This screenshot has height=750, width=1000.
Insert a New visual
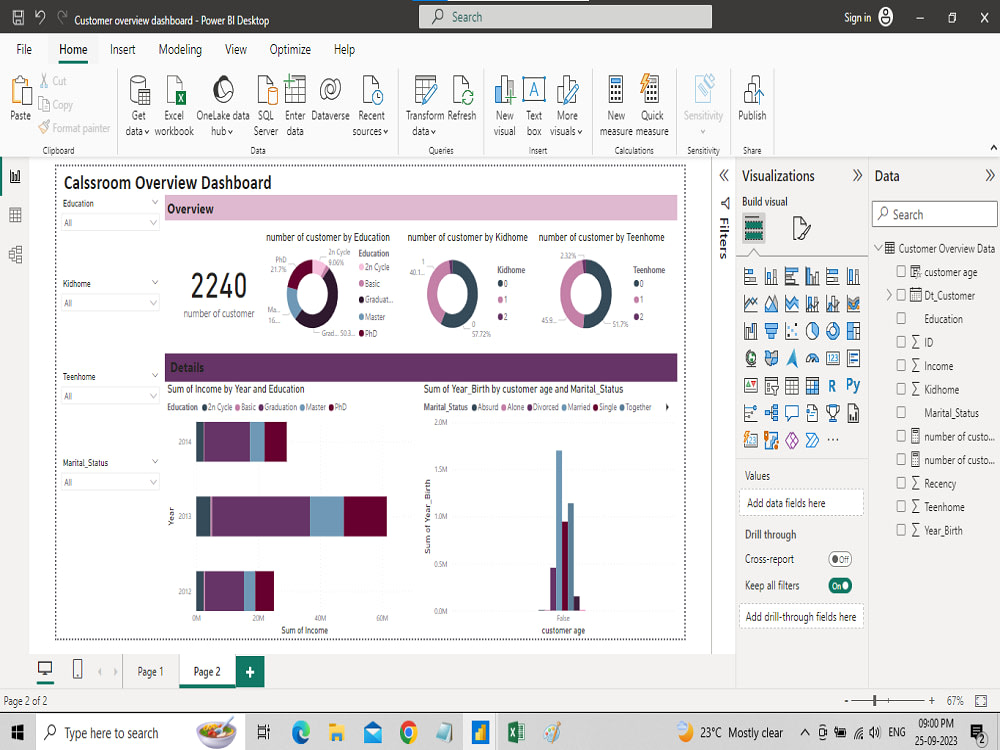point(504,105)
